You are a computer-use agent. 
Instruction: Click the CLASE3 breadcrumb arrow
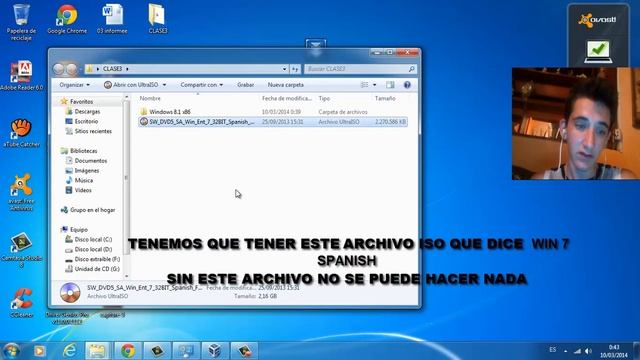pyautogui.click(x=127, y=69)
